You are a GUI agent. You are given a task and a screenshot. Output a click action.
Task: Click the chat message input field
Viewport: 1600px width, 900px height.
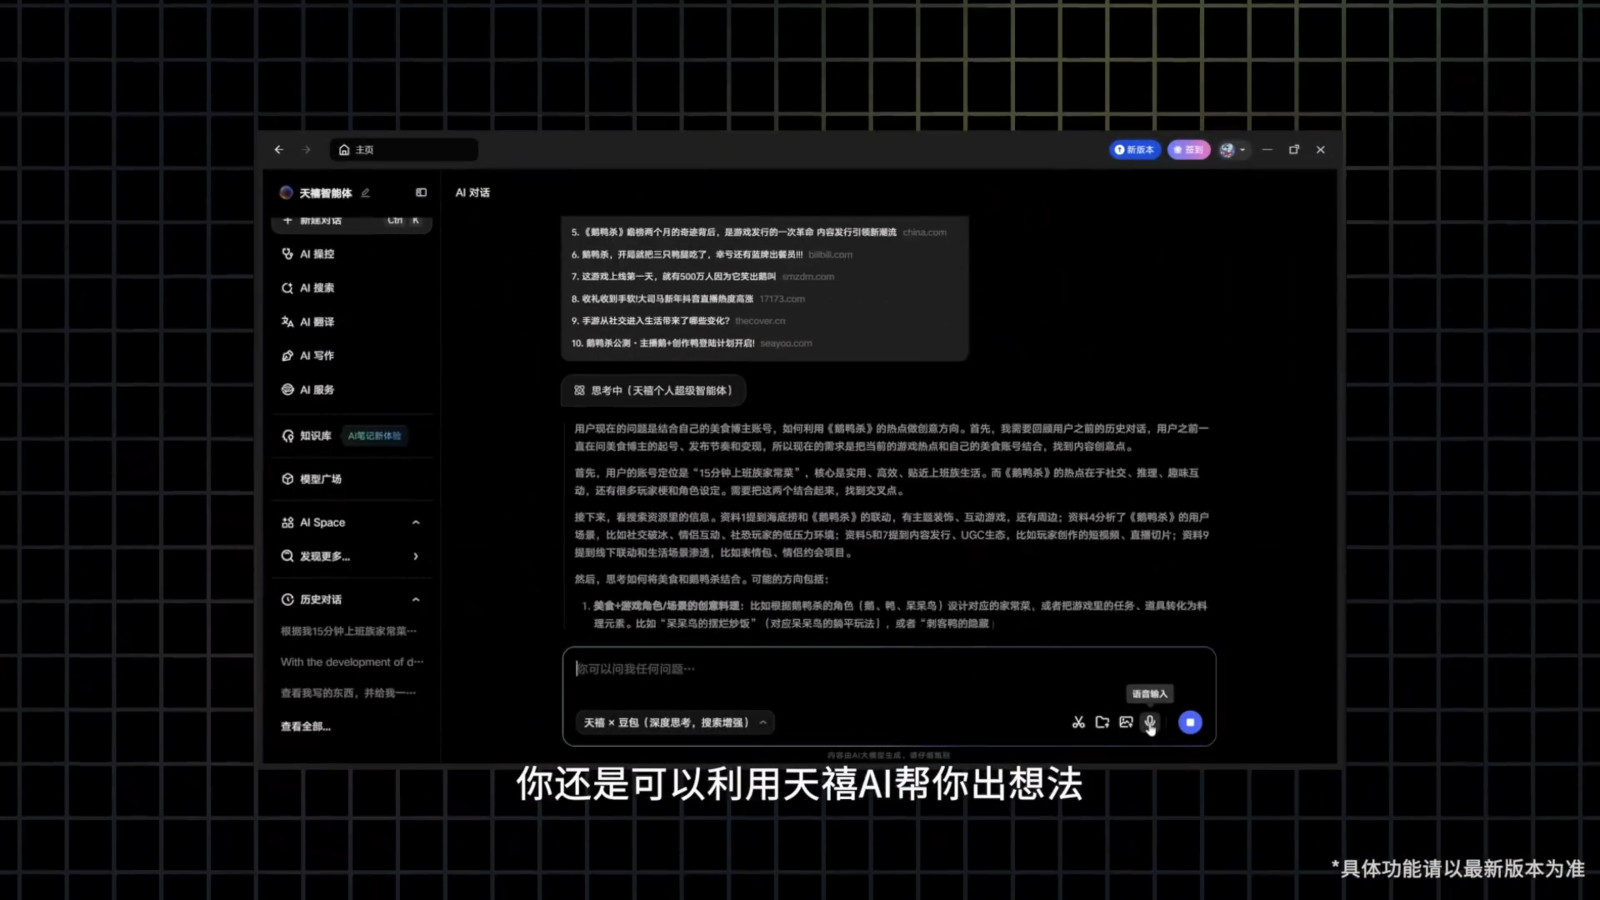pos(888,670)
